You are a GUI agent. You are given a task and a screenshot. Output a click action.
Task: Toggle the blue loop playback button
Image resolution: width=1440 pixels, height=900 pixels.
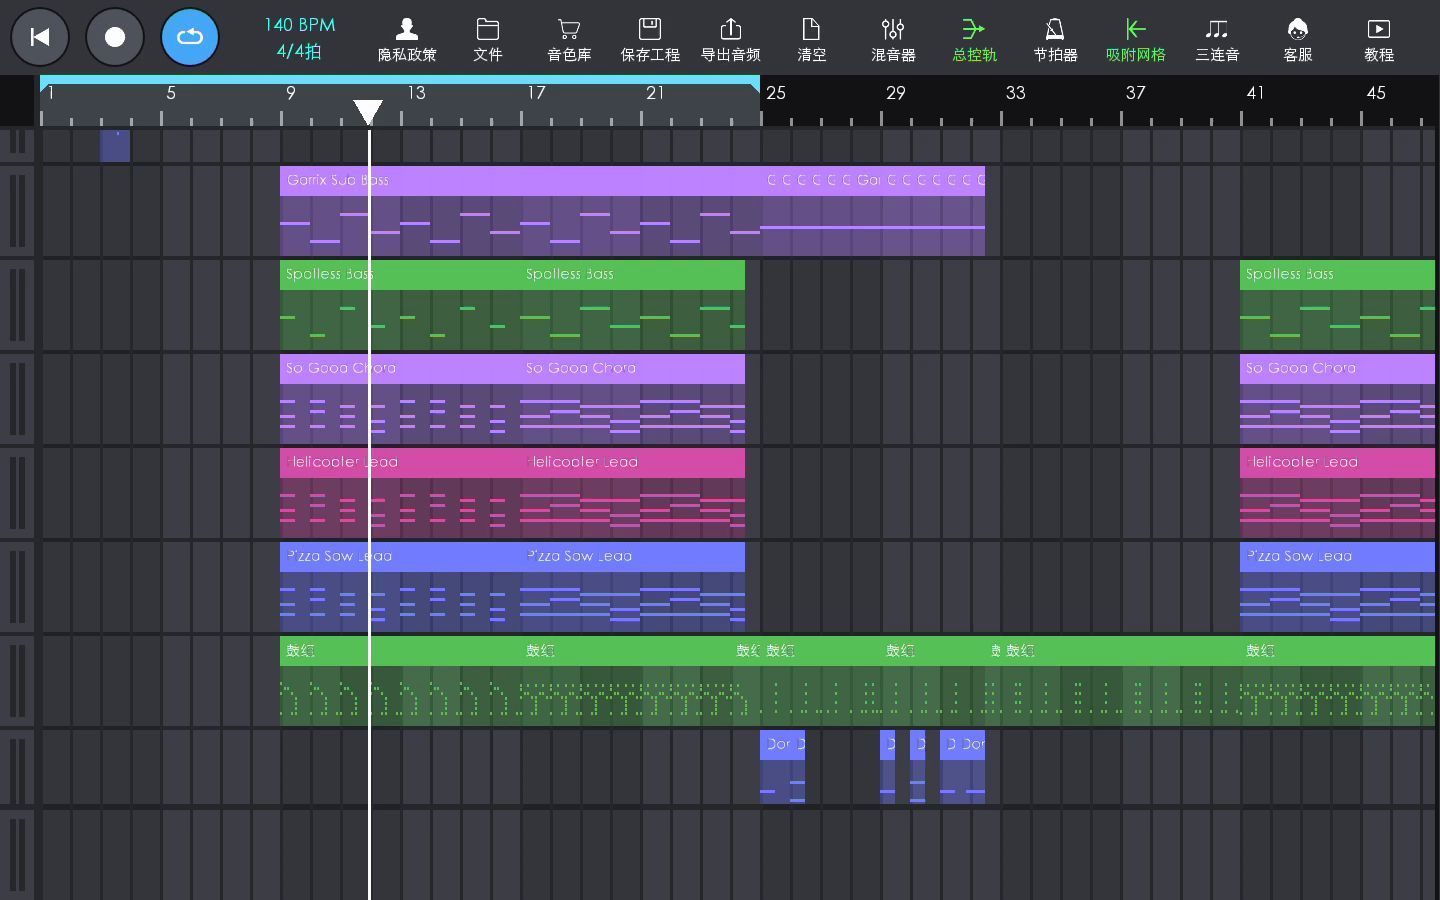tap(190, 37)
